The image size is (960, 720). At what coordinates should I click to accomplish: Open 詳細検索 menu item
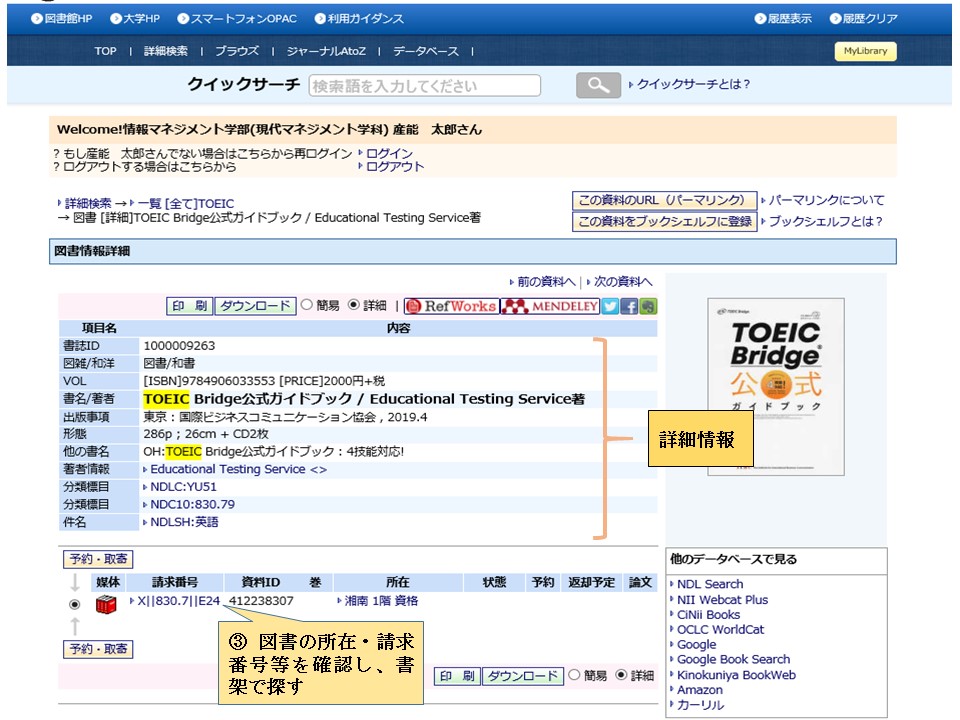click(166, 51)
